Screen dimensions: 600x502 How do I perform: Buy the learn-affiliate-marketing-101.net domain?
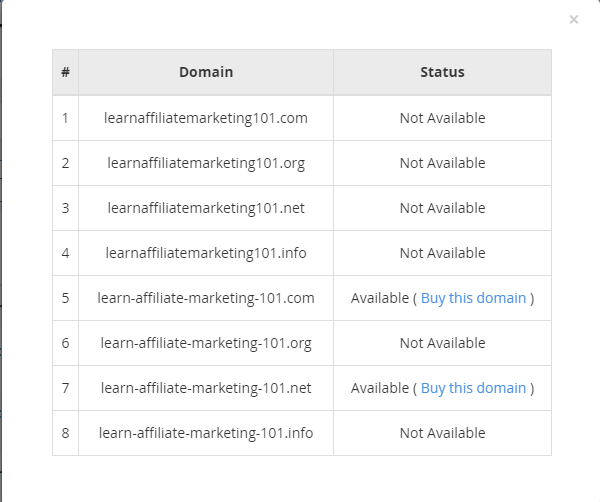point(473,388)
